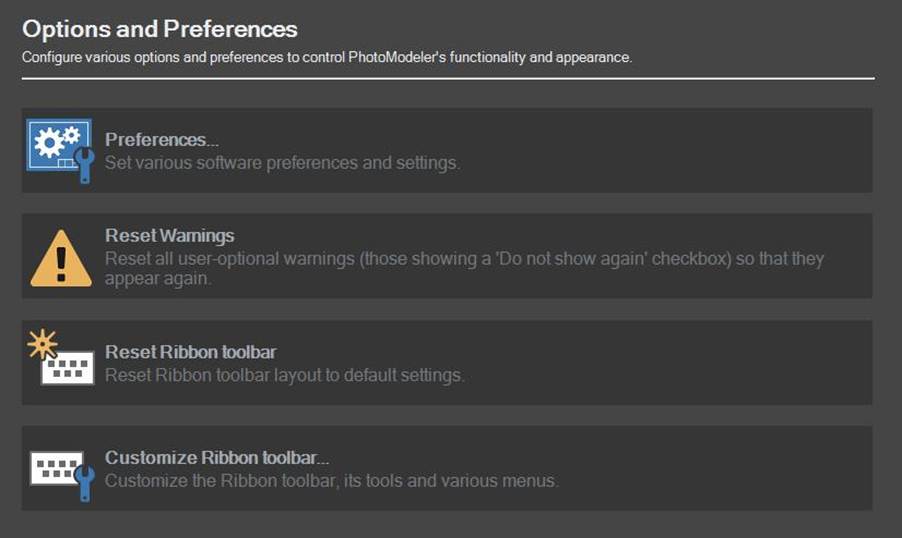The image size is (902, 538).
Task: Click the blue wrench on Preferences icon
Action: [x=84, y=167]
